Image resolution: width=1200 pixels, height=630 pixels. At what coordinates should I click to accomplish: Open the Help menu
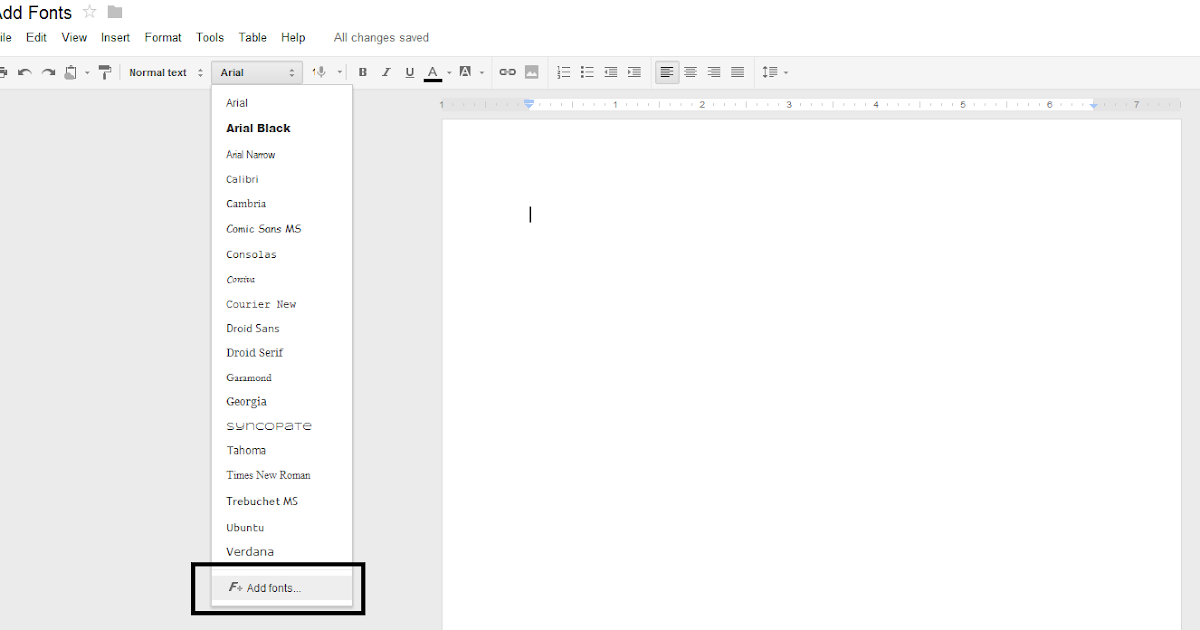tap(293, 37)
